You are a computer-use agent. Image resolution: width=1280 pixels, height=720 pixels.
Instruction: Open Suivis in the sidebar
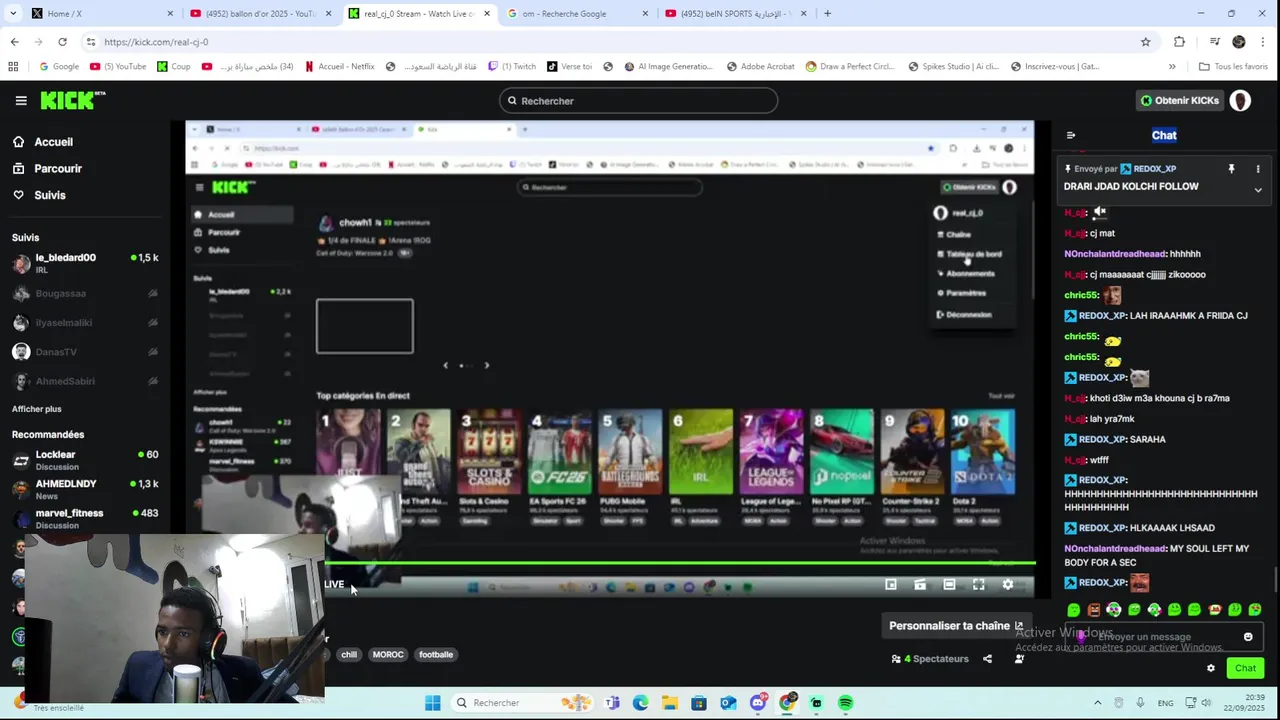click(50, 195)
